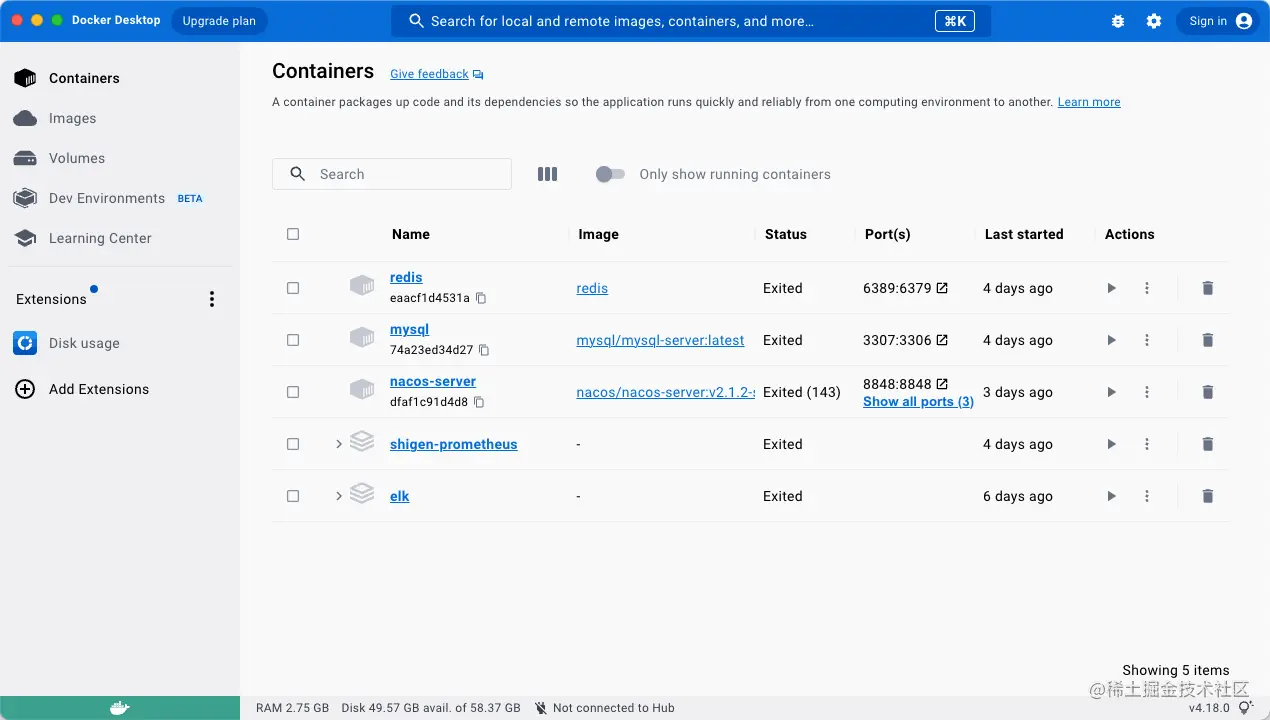Delete the nacos-server container
The width and height of the screenshot is (1270, 720).
pyautogui.click(x=1207, y=392)
